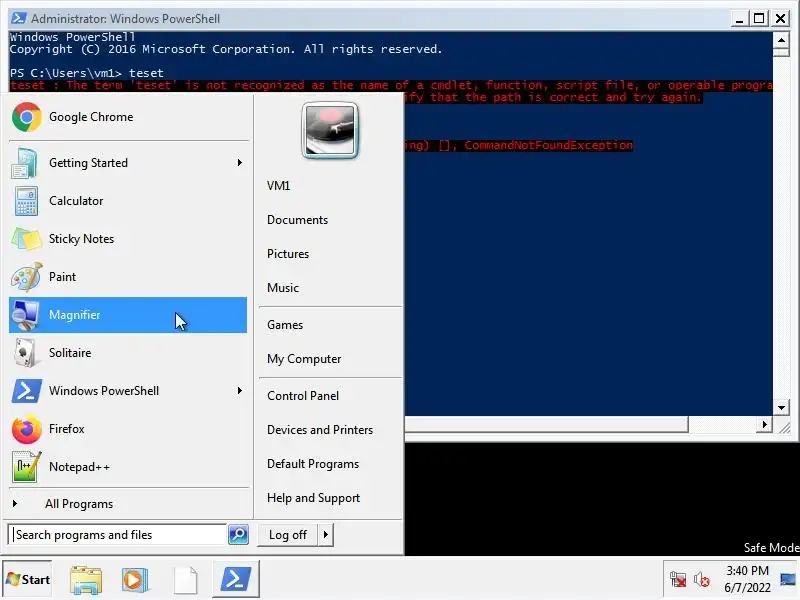Click Show desktop icon in tray
This screenshot has width=800, height=600.
tap(789, 580)
